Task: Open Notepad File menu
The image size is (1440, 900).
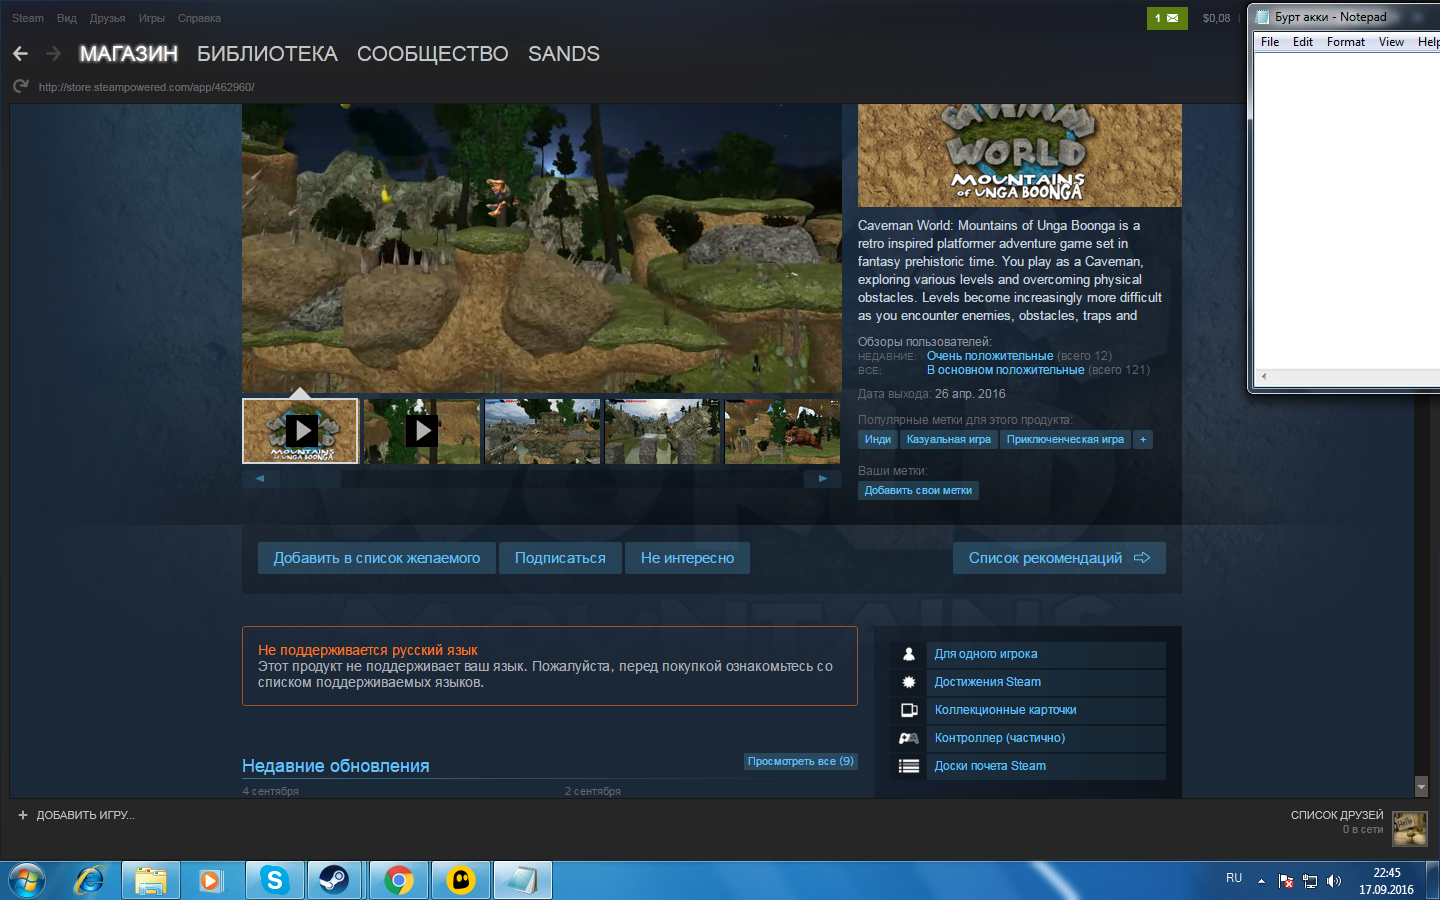Action: tap(1270, 42)
